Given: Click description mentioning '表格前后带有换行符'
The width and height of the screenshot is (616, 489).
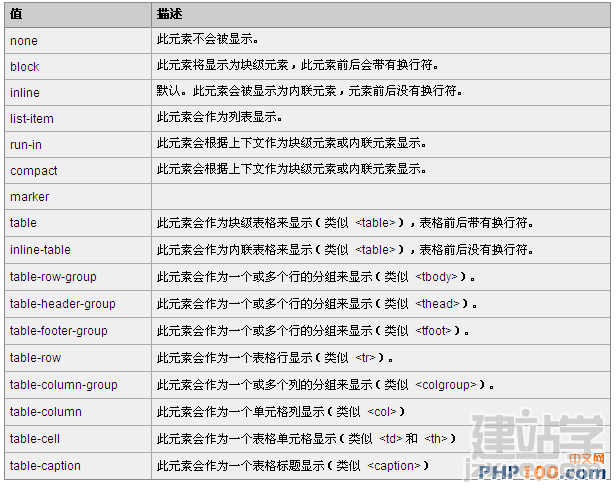Looking at the screenshot, I should tap(345, 223).
